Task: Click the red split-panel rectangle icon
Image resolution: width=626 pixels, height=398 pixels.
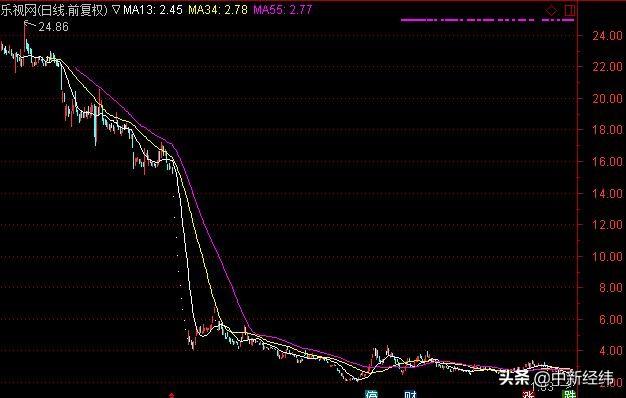Action: pos(570,10)
